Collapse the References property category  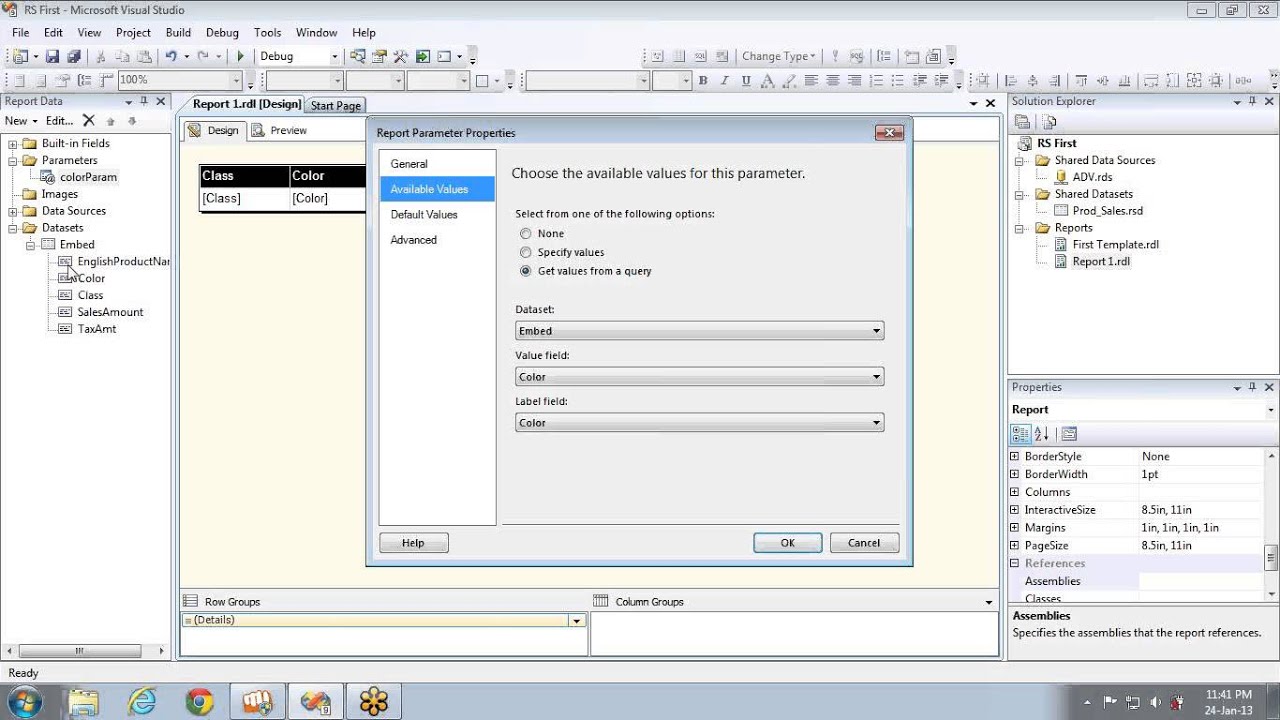click(x=1015, y=564)
